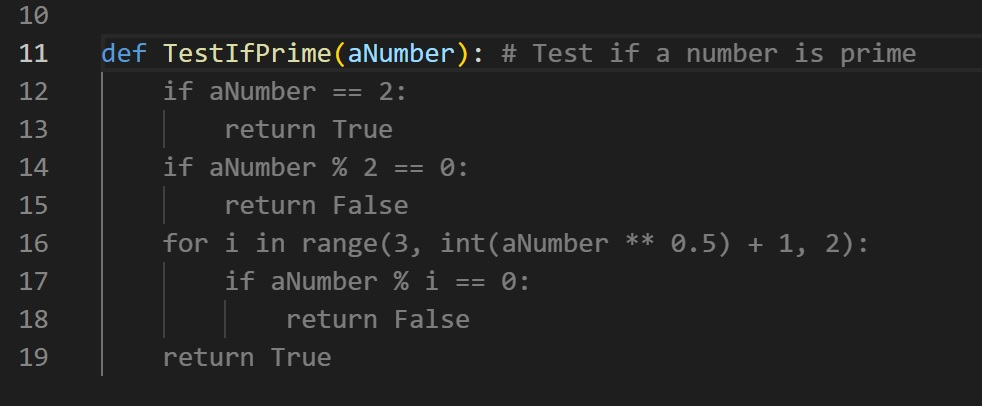This screenshot has width=982, height=406.
Task: Select line number 16 in the gutter
Action: 33,243
